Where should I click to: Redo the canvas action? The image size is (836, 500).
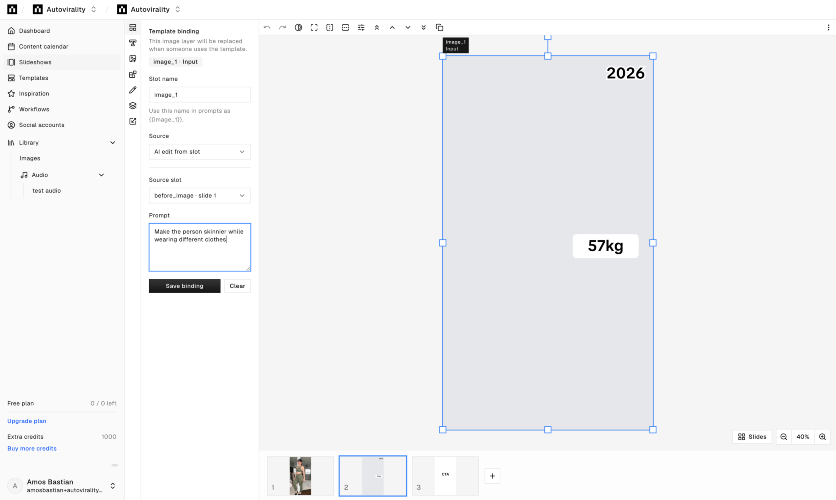[x=283, y=28]
